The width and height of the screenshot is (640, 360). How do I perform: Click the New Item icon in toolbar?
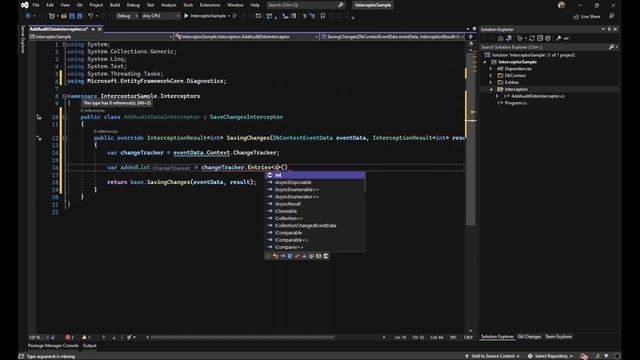coord(52,16)
